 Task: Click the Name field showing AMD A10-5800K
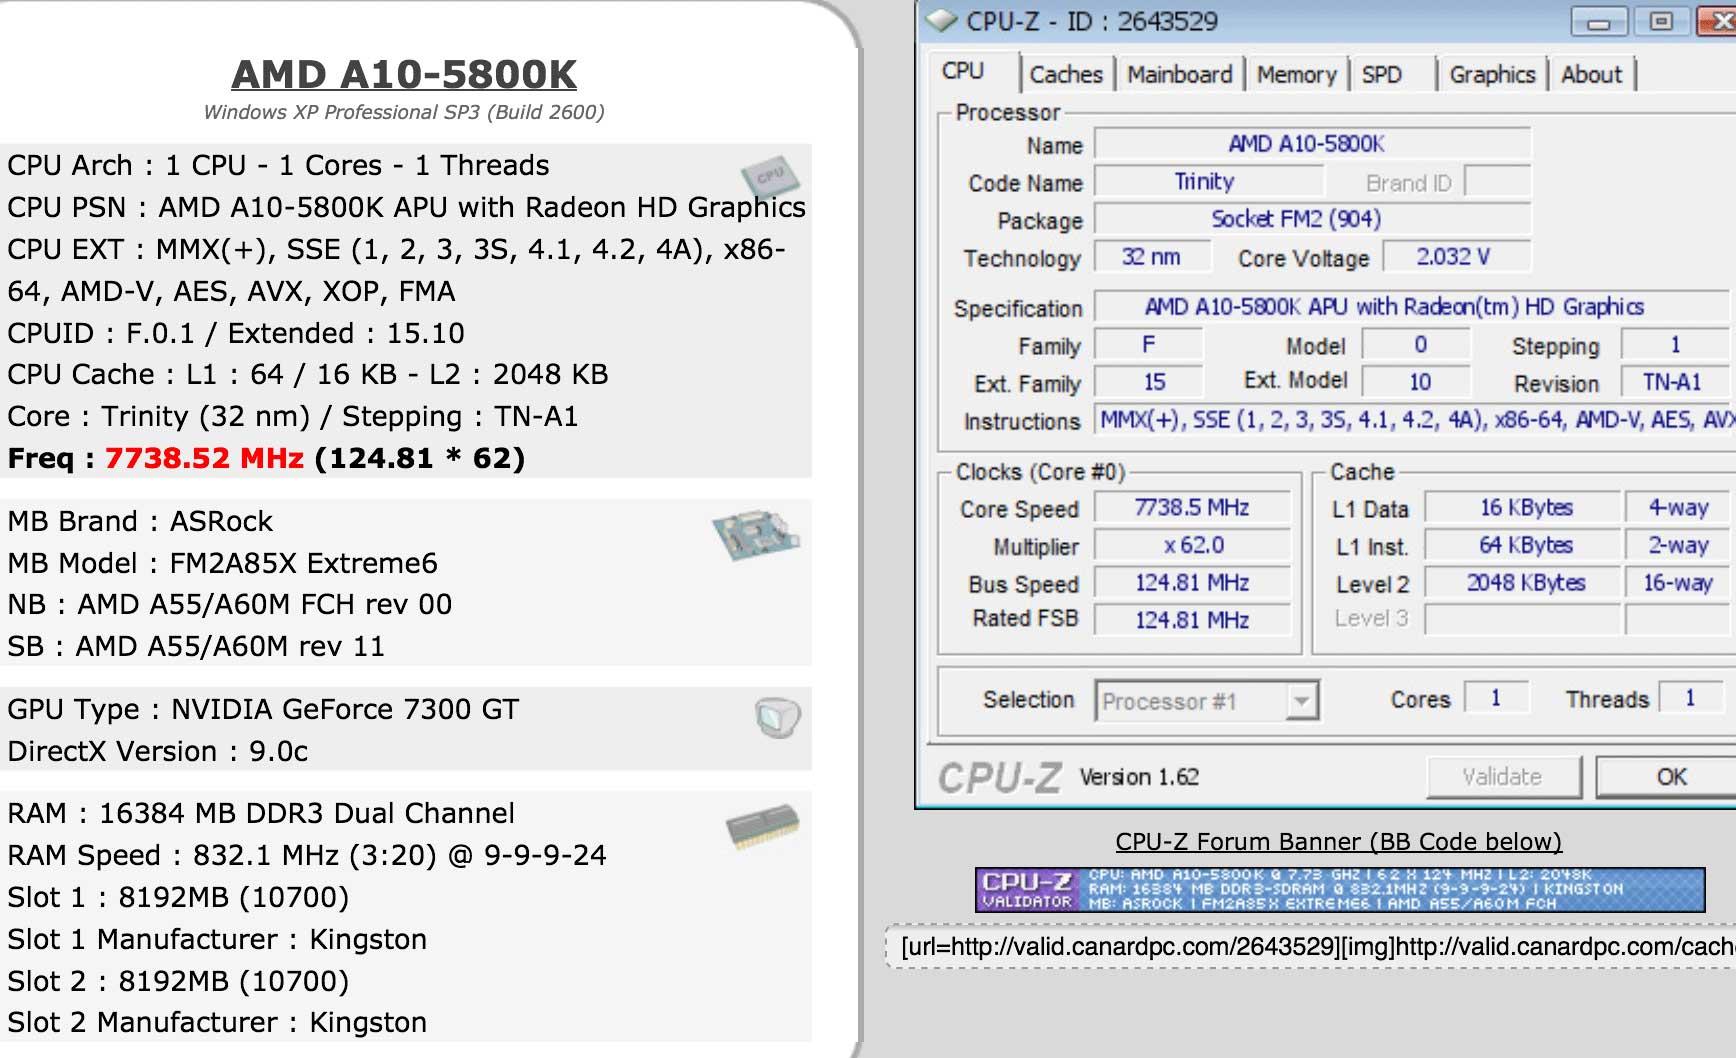[x=1312, y=144]
